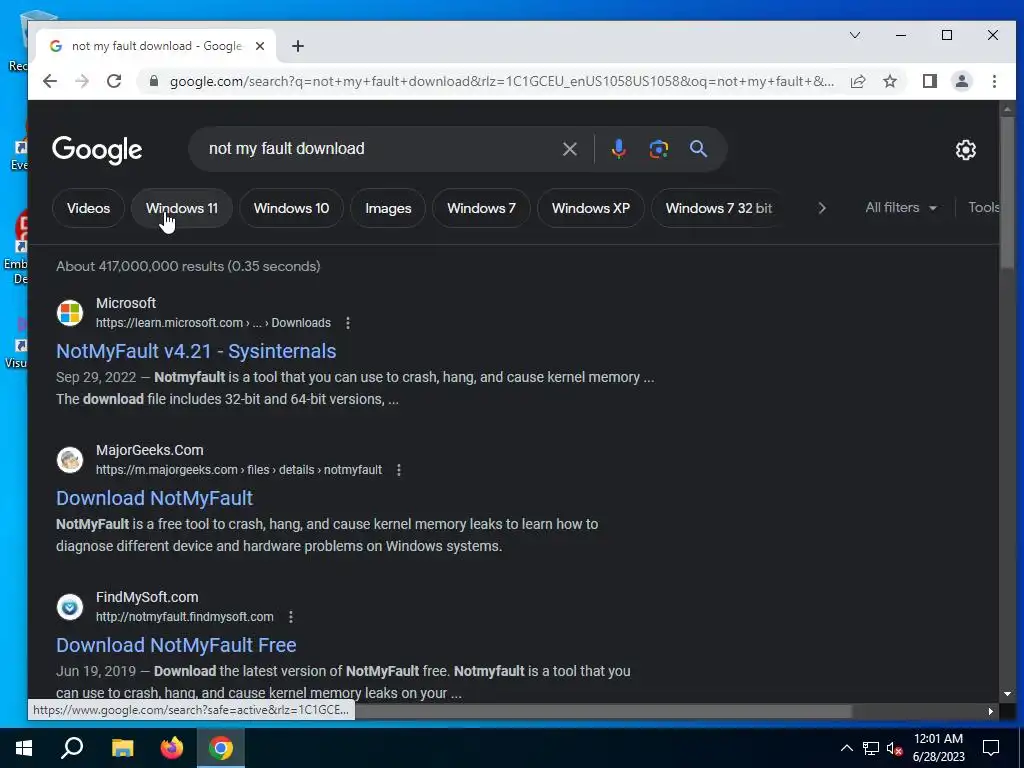Open the Tools option

tap(984, 208)
